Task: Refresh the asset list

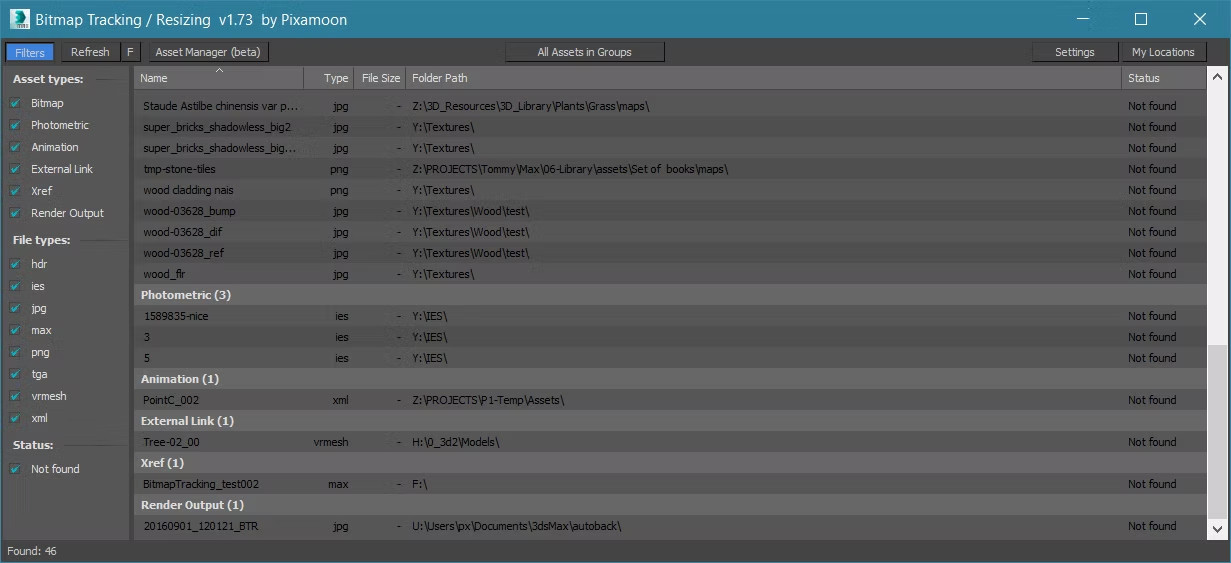Action: (x=90, y=52)
